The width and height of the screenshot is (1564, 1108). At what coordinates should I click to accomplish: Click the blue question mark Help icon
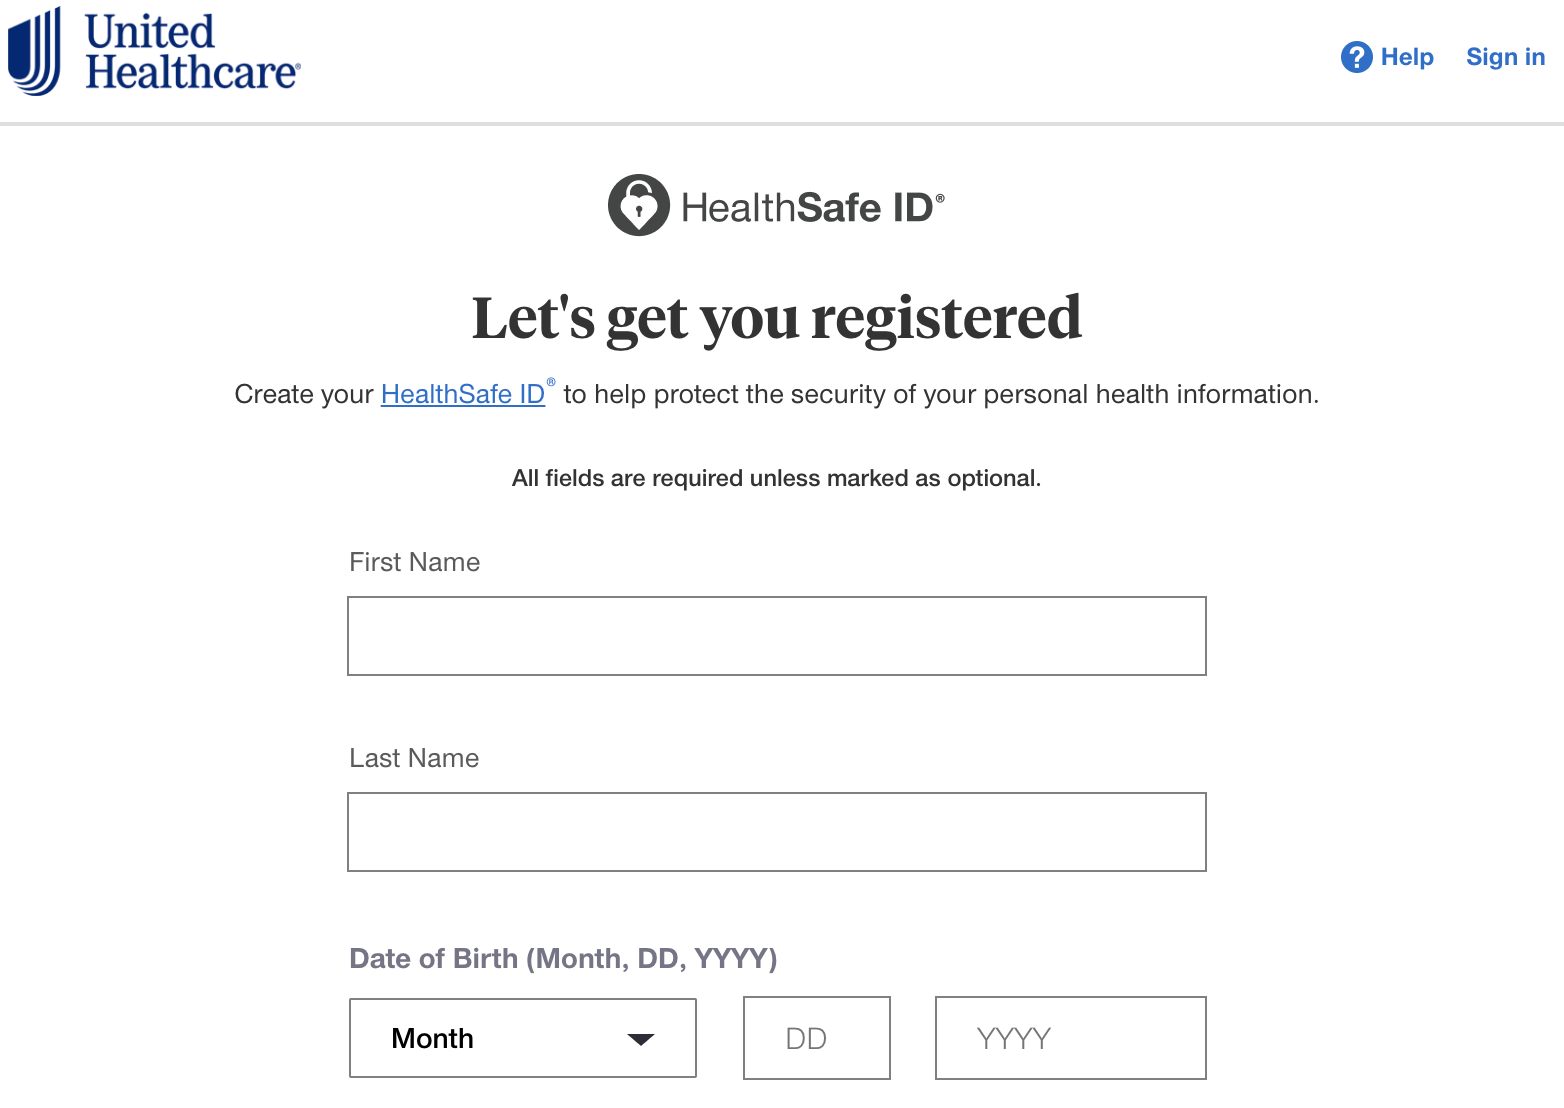(1356, 57)
